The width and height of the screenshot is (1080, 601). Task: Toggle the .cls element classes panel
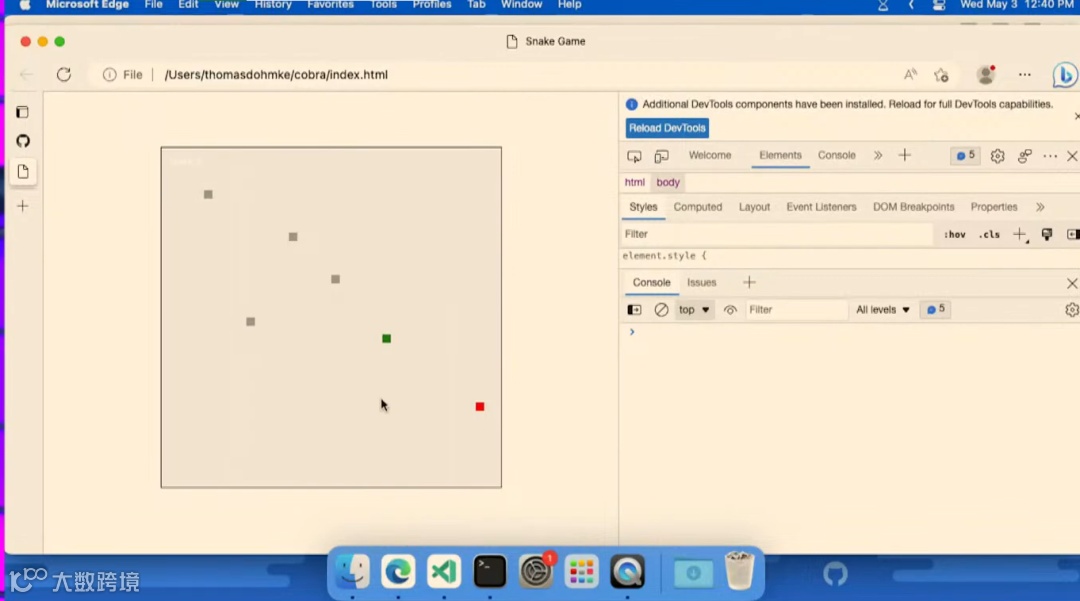point(989,235)
